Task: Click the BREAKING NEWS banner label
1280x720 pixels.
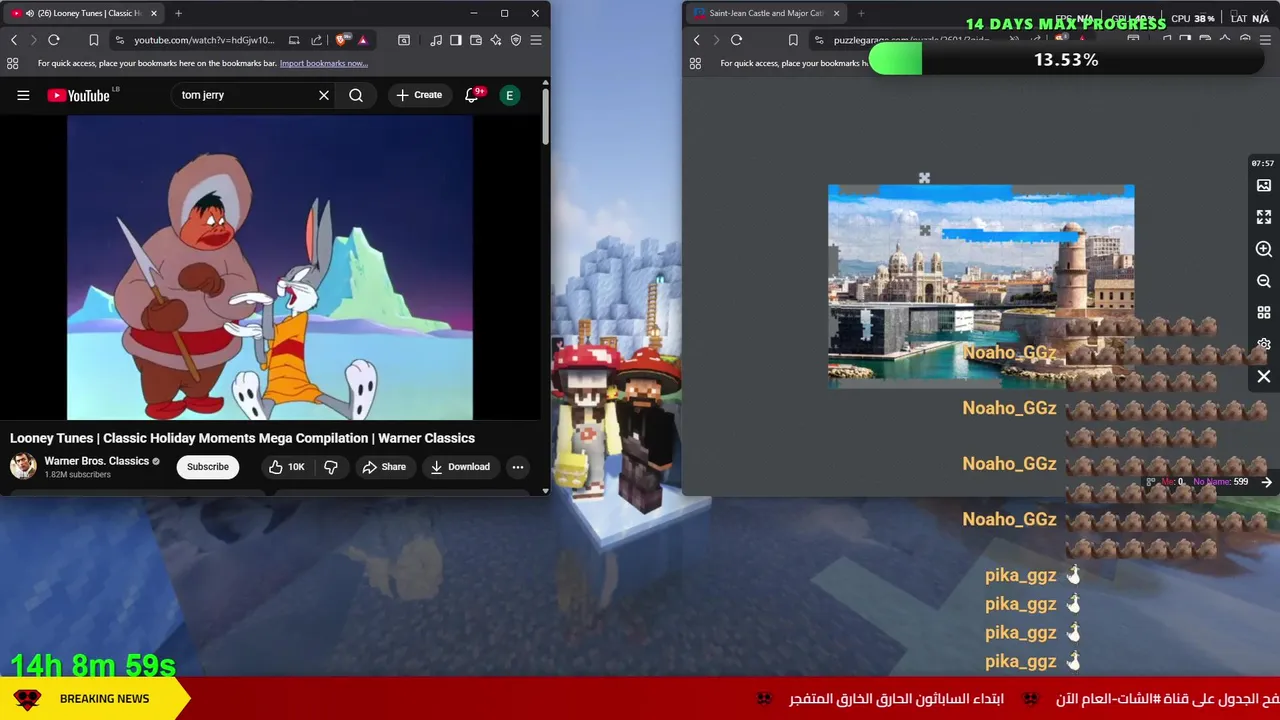Action: coord(104,699)
